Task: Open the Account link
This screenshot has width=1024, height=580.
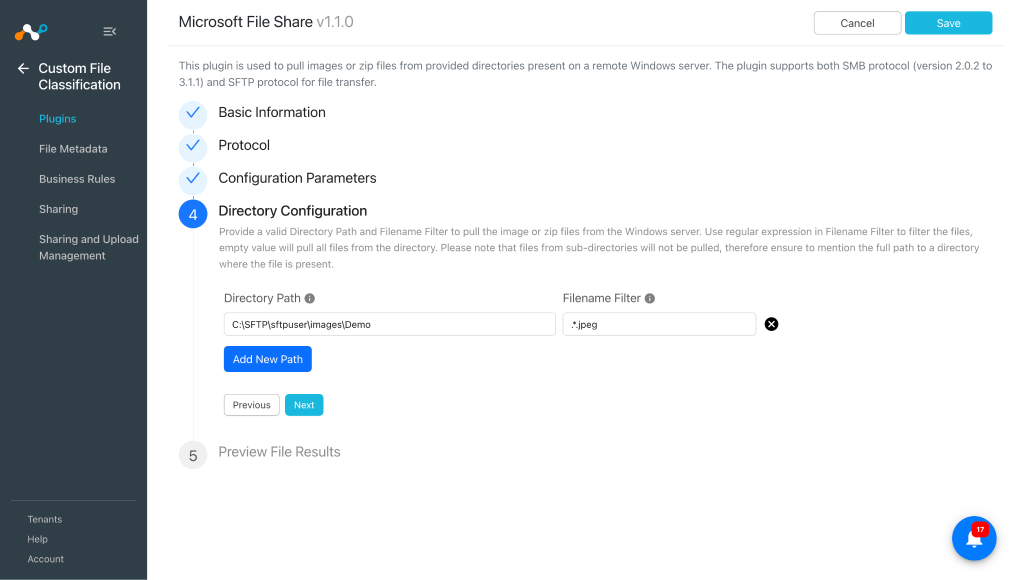Action: point(46,559)
